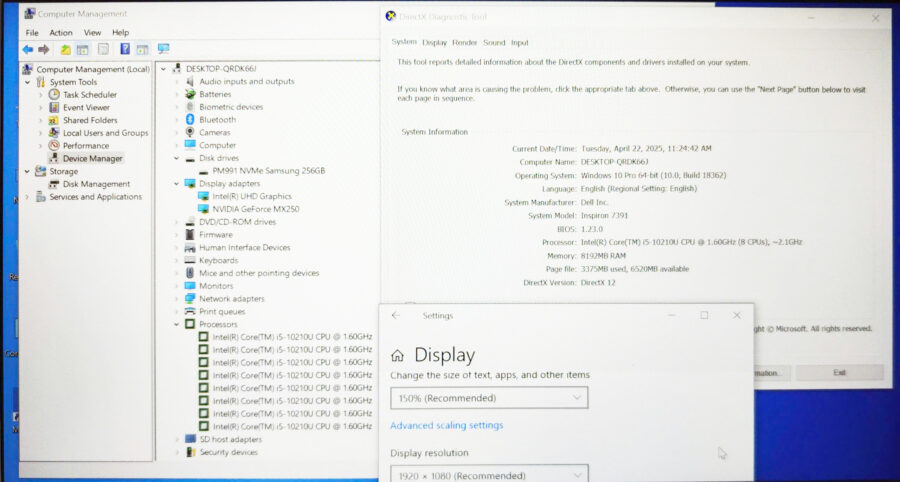Click the Help question mark toolbar icon
This screenshot has width=900, height=482.
coord(125,49)
